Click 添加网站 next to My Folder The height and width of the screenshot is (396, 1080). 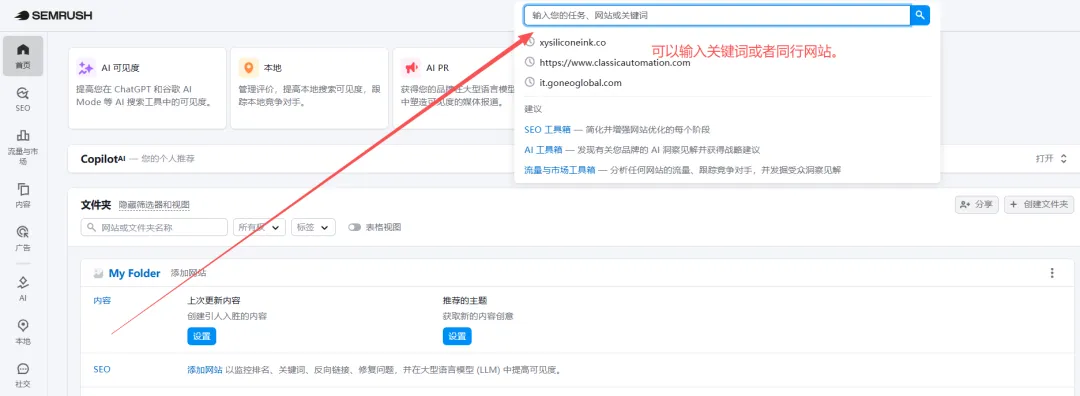coord(188,273)
